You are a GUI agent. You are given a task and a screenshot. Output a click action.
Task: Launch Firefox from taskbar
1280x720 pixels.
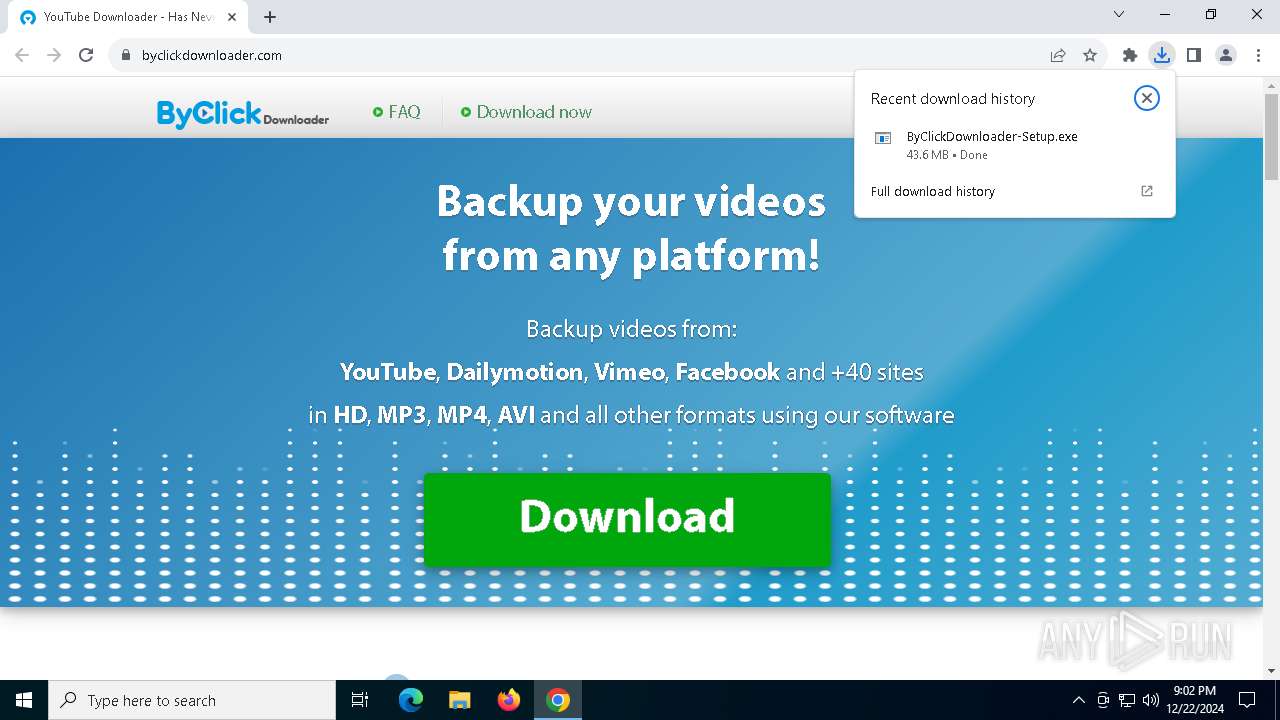509,700
